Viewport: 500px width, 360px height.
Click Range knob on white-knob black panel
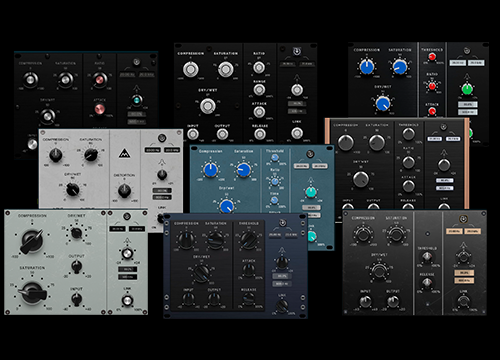[259, 90]
